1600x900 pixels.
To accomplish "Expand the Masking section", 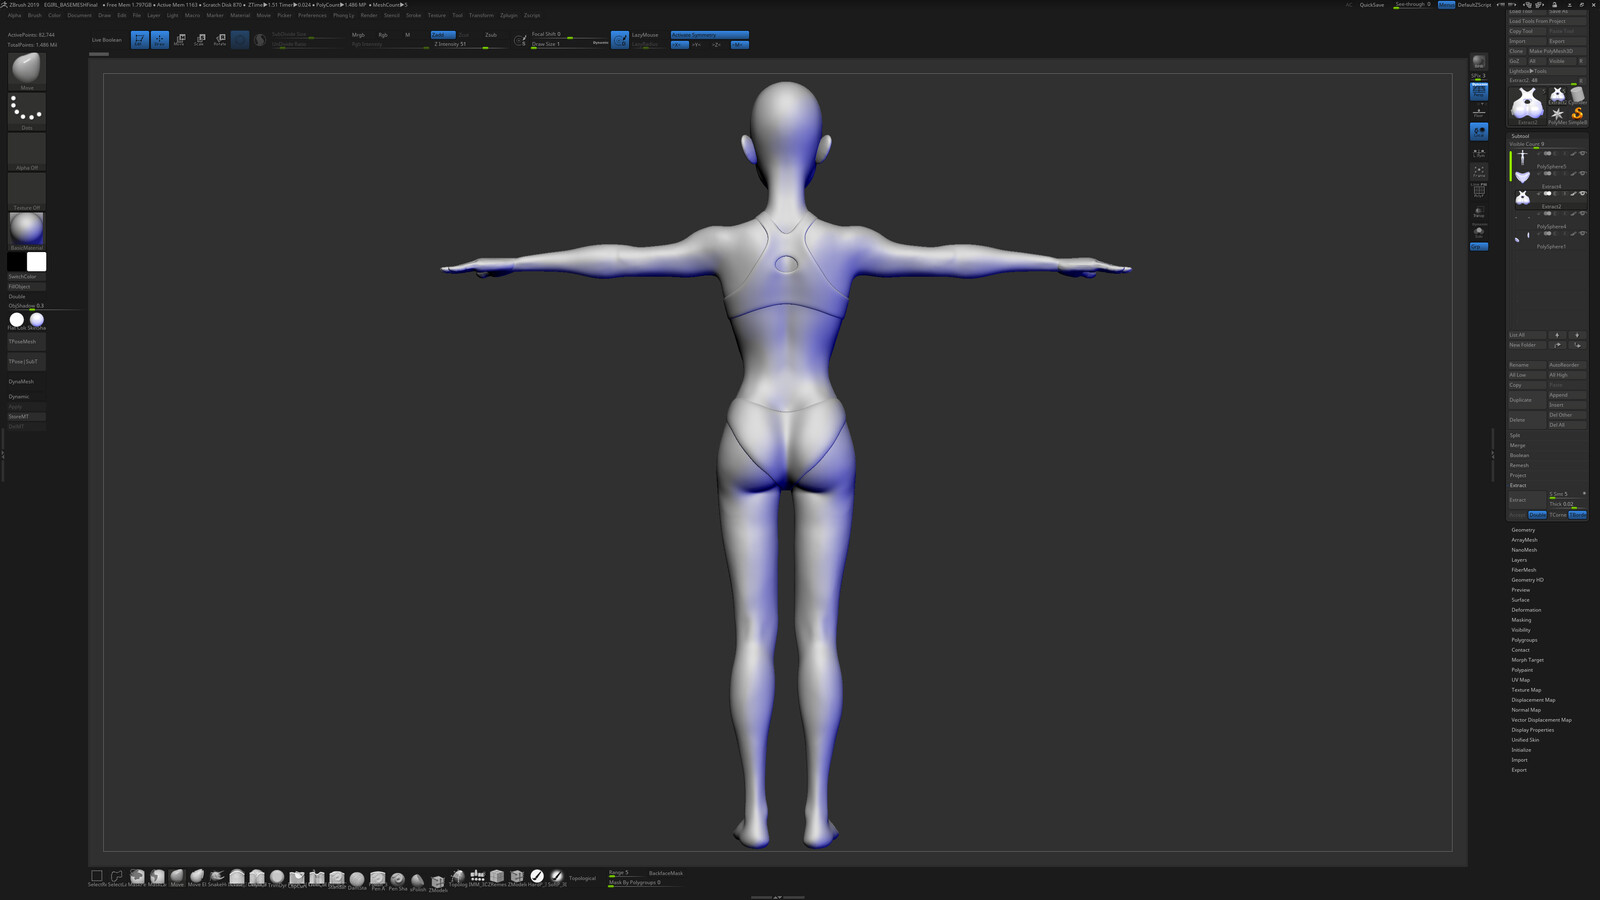I will [x=1521, y=620].
